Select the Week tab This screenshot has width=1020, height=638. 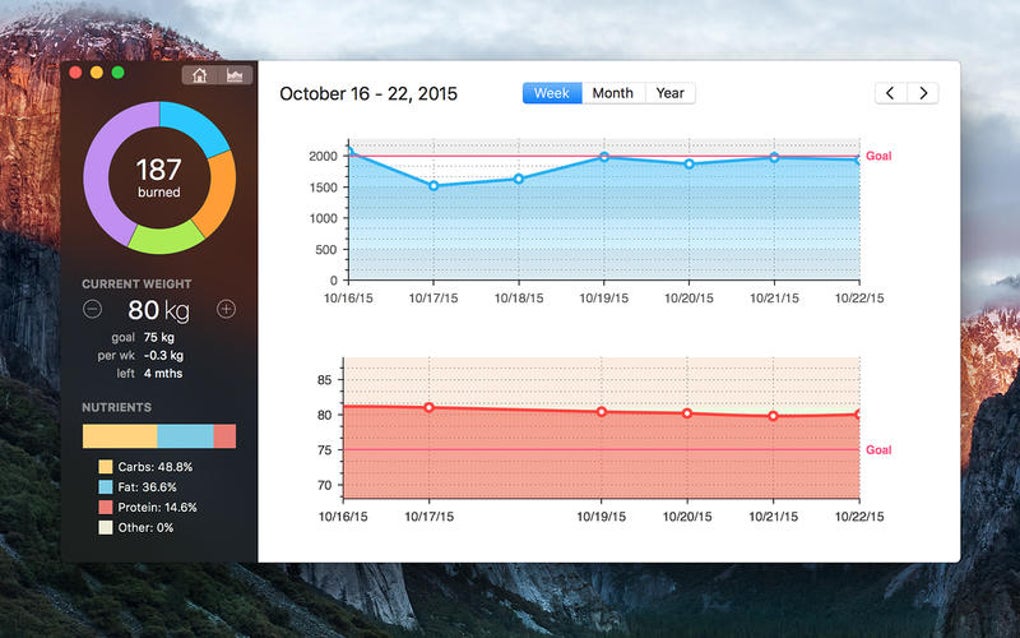[552, 93]
